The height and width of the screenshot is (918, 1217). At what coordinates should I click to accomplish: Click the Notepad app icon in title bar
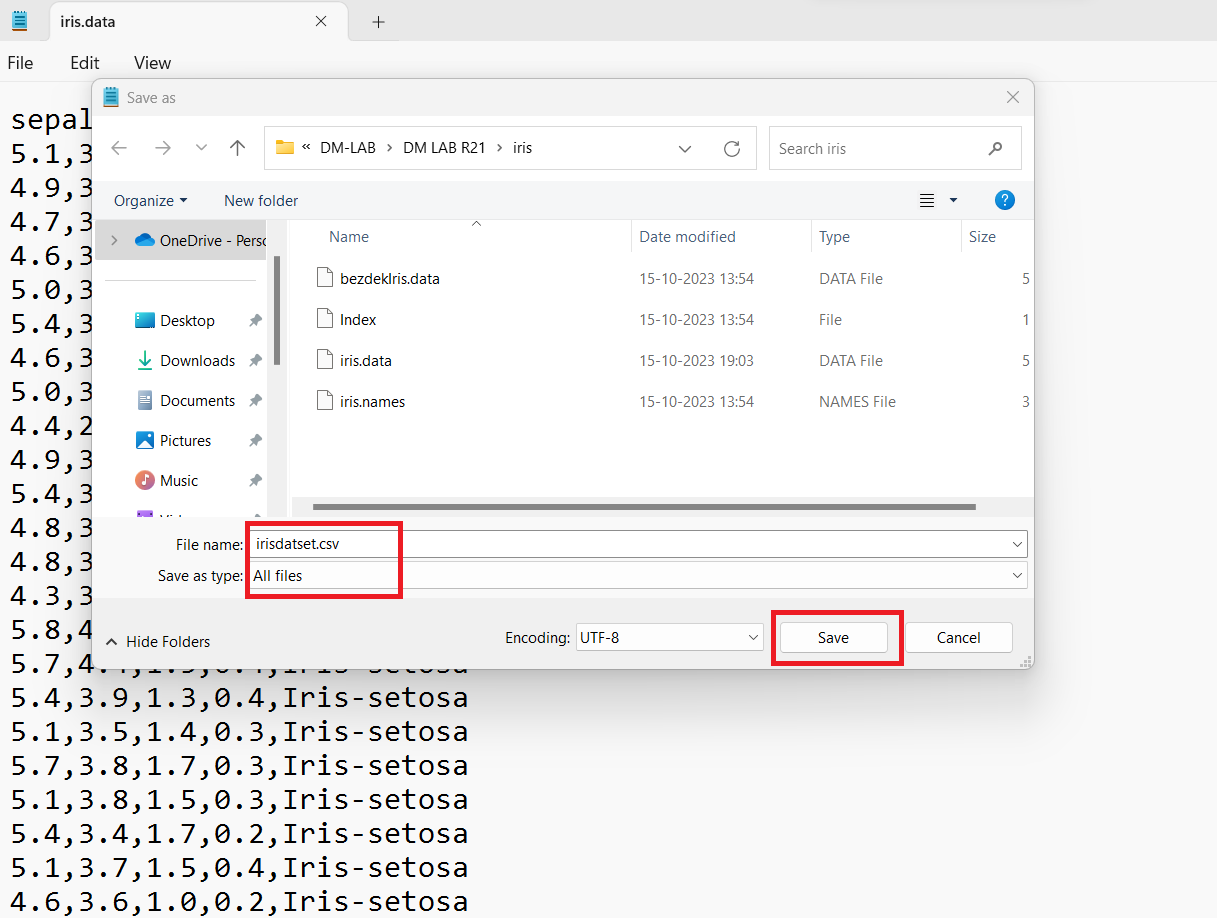coord(20,20)
